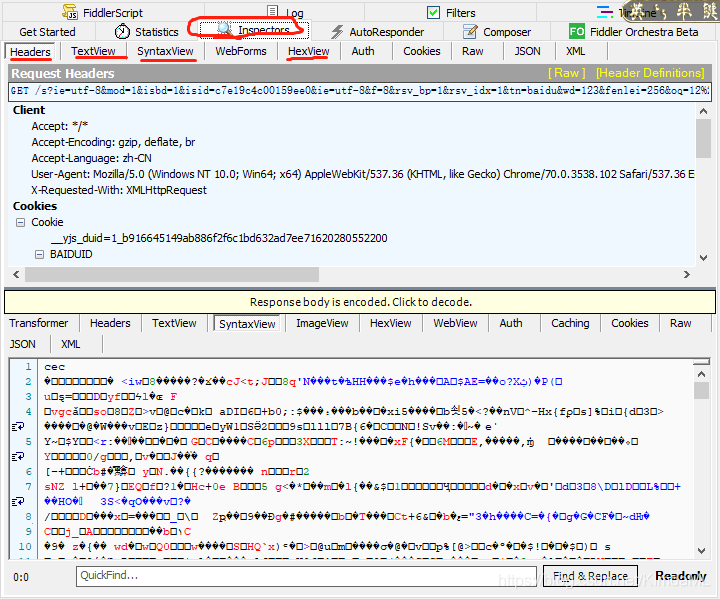Click AutoResponder lightning icon
Screen dimensions: 720x599
coord(338,32)
